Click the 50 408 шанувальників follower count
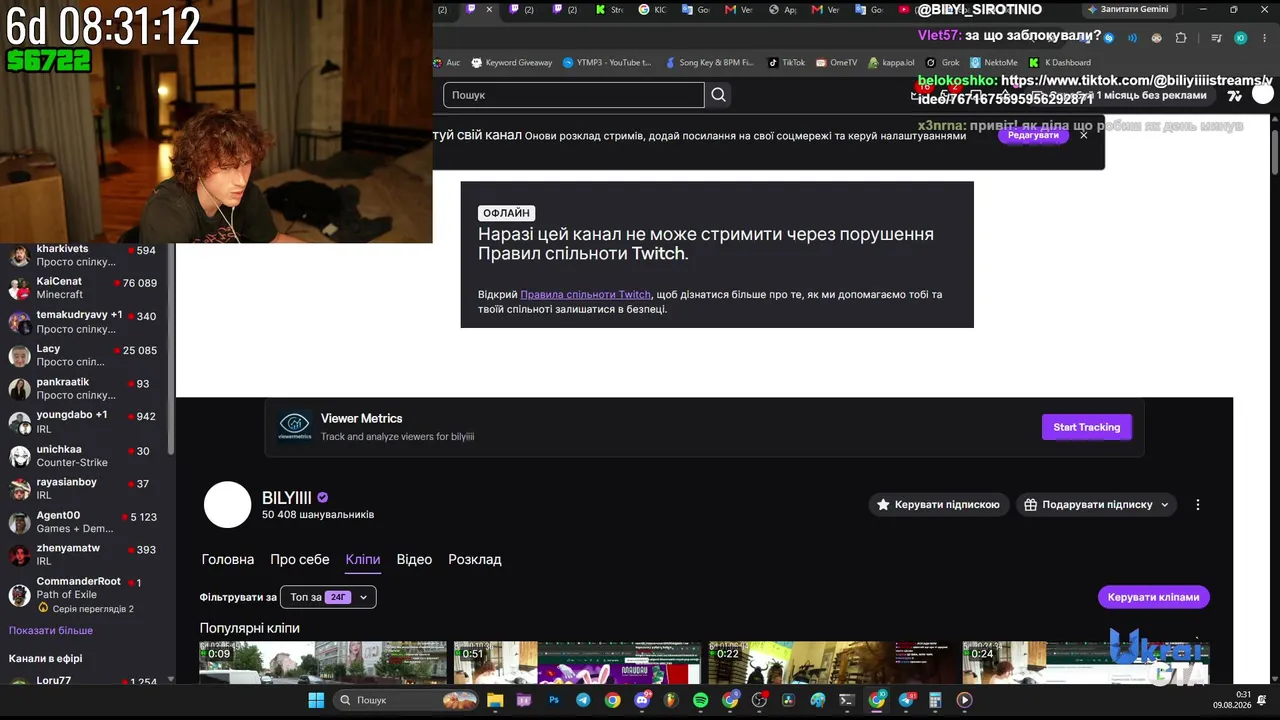Screen dimensions: 1280x720 (318, 515)
